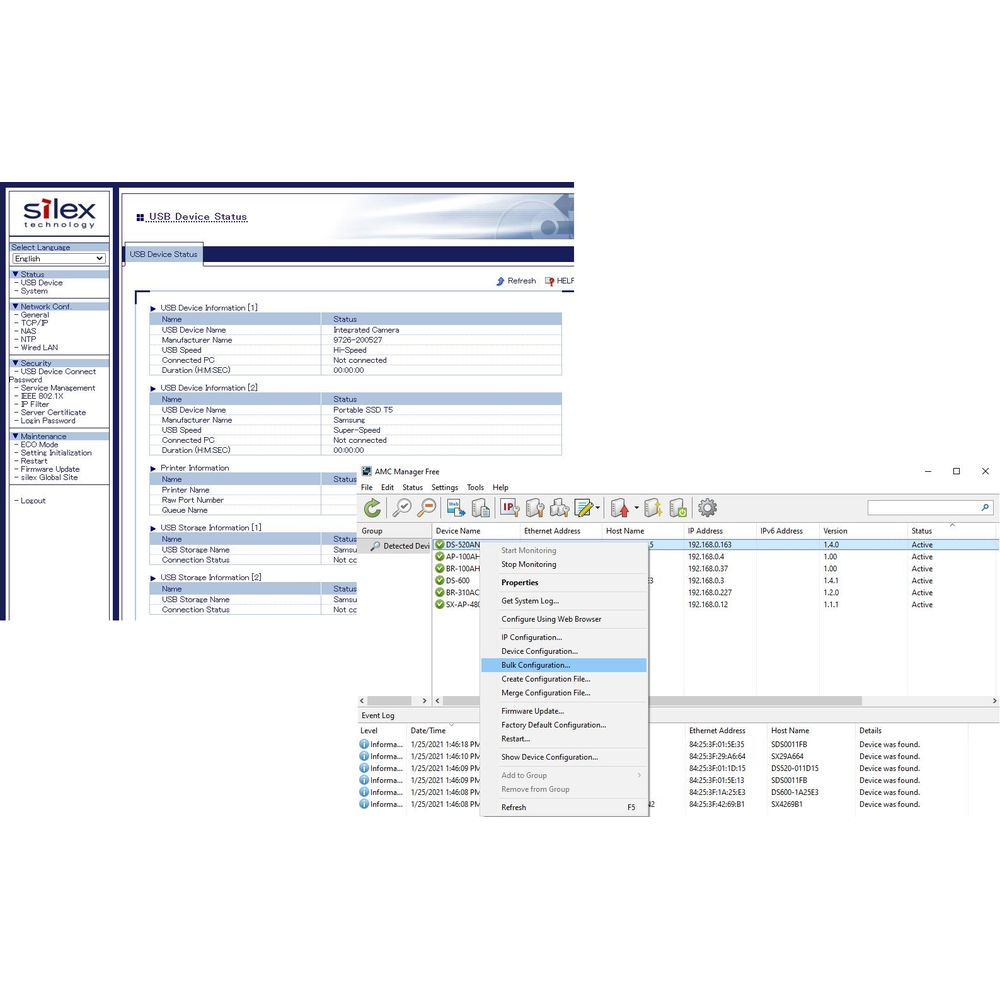This screenshot has height=1000, width=1000.
Task: Click the IP Configuration toolbar icon
Action: (510, 508)
